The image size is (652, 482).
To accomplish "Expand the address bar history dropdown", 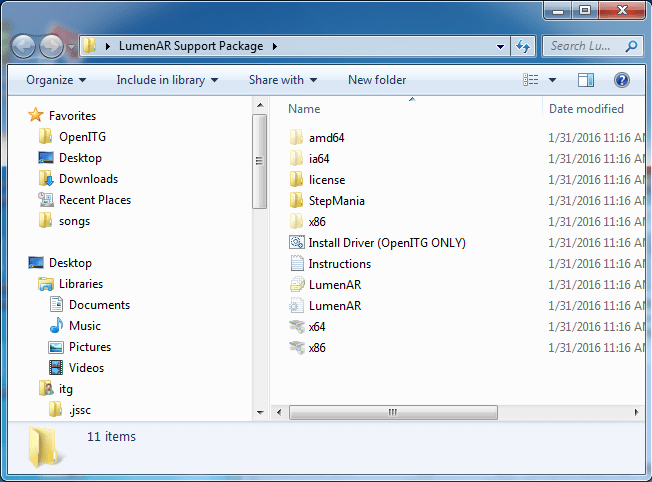I will pyautogui.click(x=501, y=46).
